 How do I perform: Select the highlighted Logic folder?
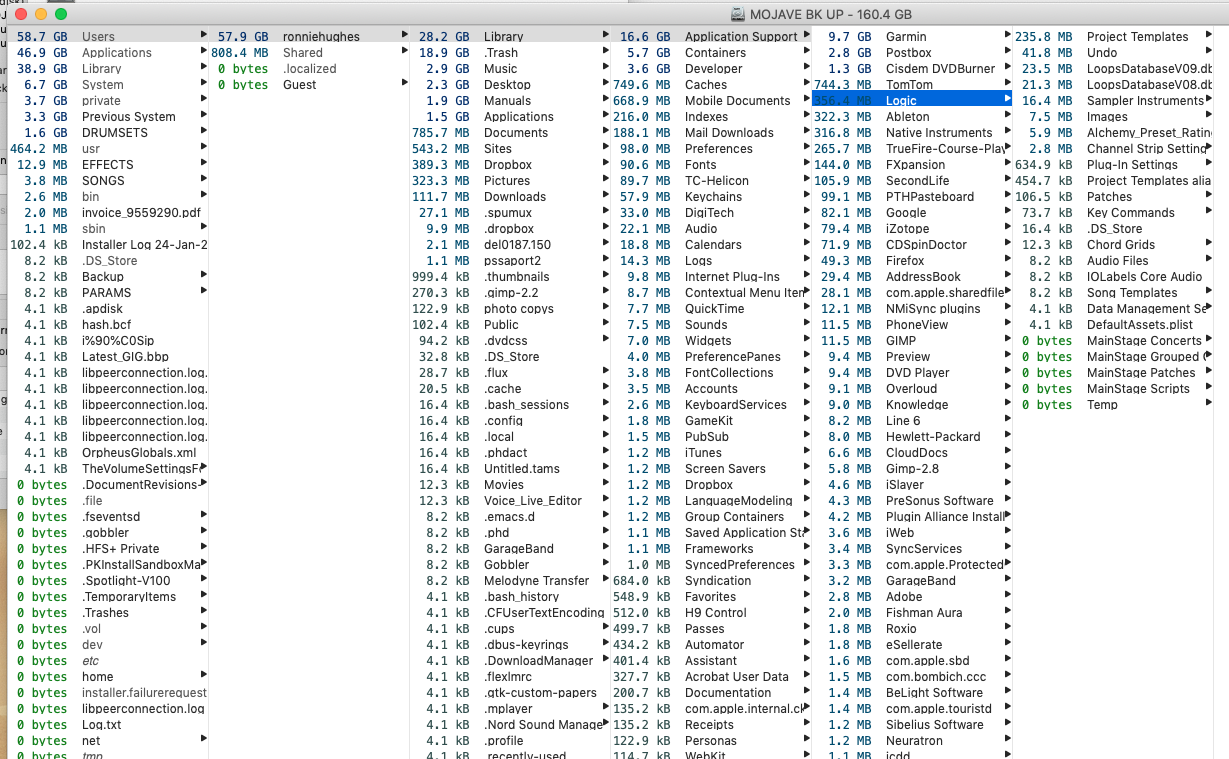(x=912, y=101)
